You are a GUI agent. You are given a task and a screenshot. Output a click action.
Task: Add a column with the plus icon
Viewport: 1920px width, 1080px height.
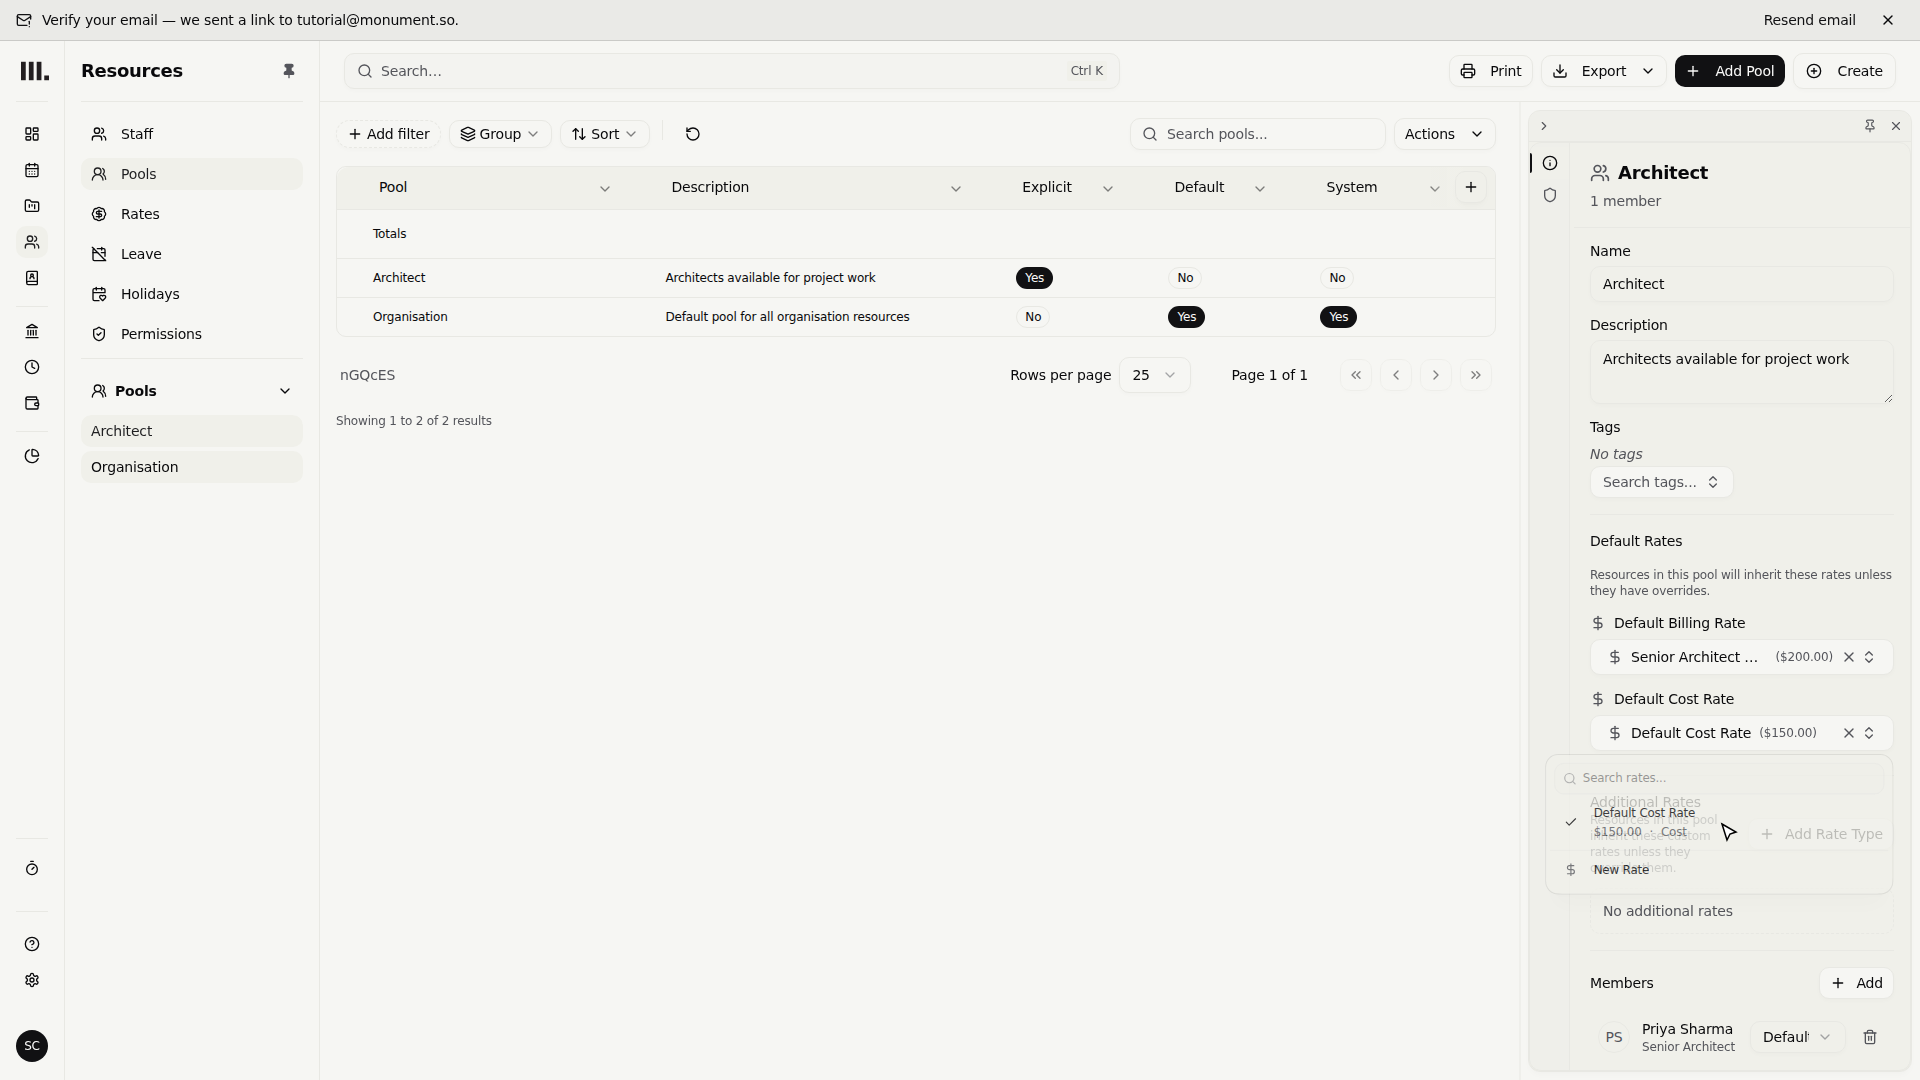[x=1471, y=187]
